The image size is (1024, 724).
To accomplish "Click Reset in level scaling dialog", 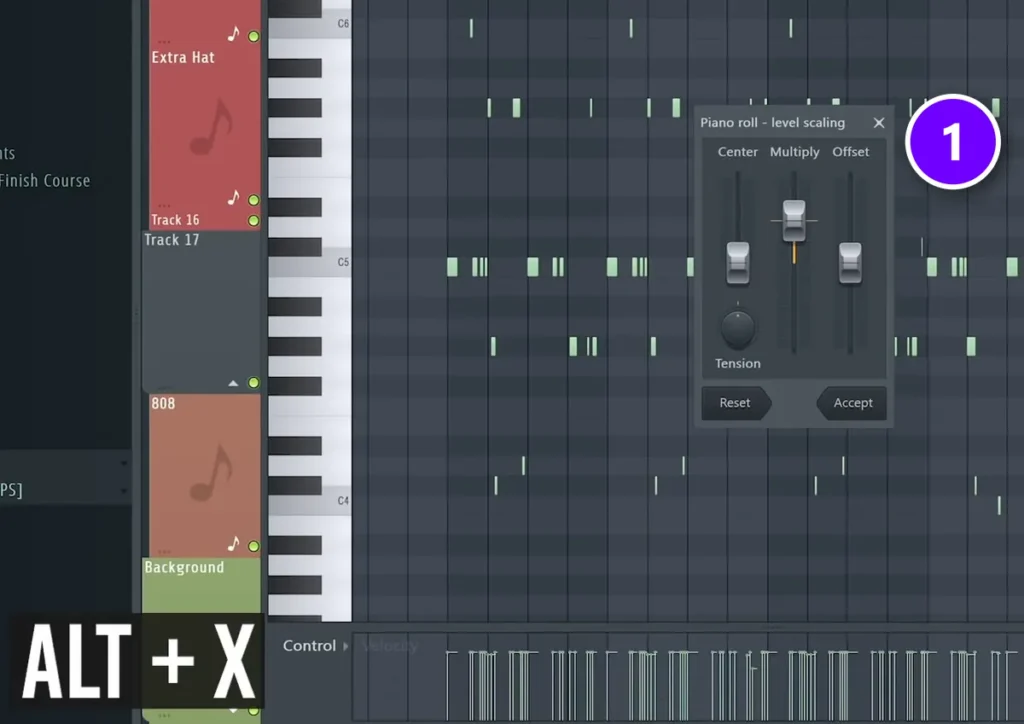I will click(736, 403).
